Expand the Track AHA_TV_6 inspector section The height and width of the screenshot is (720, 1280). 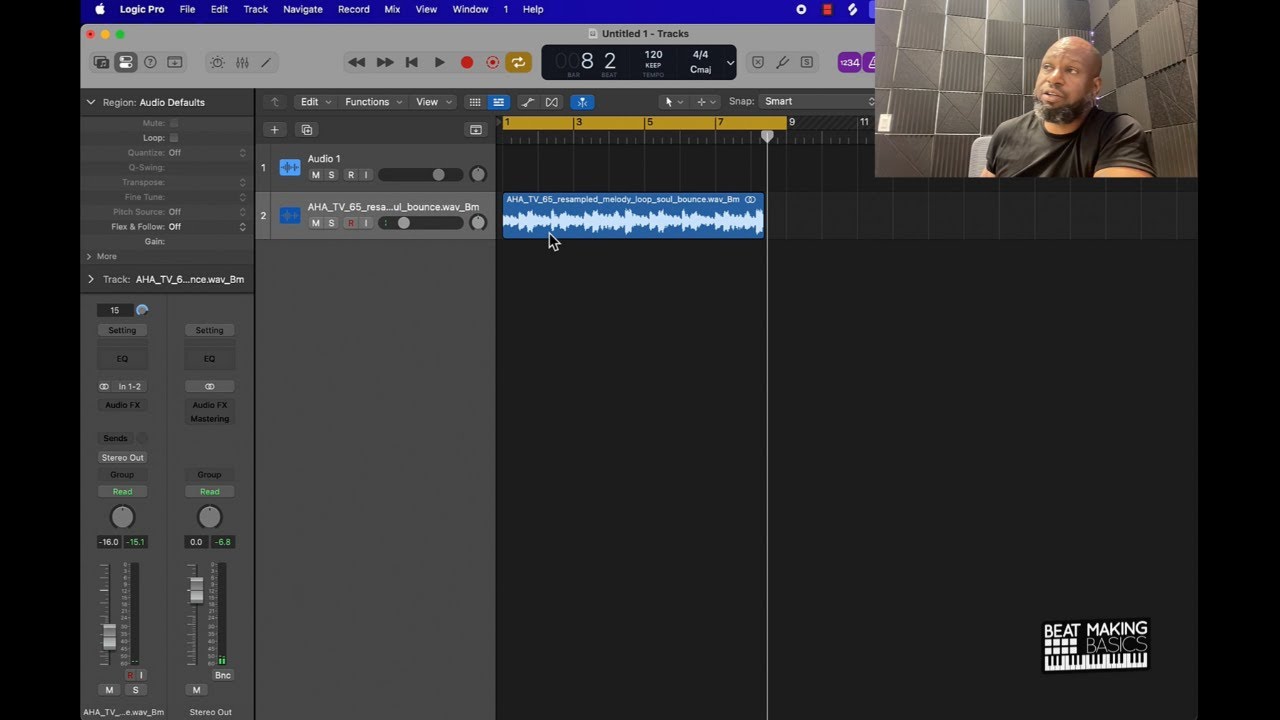(90, 279)
